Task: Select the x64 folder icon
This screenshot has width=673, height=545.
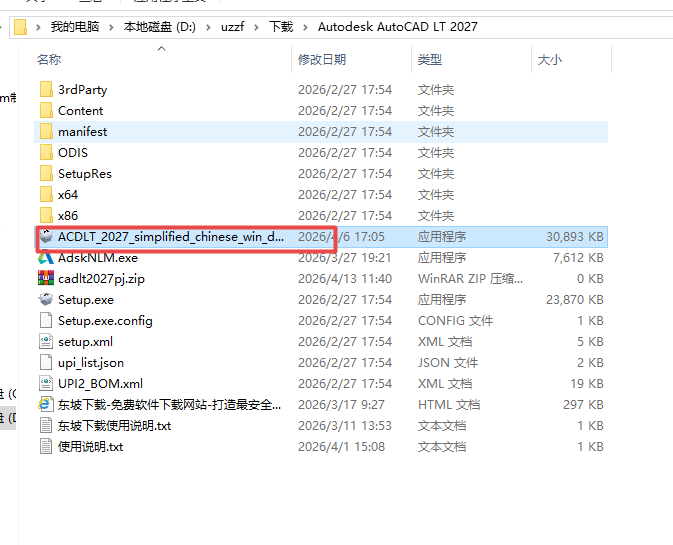Action: click(46, 195)
